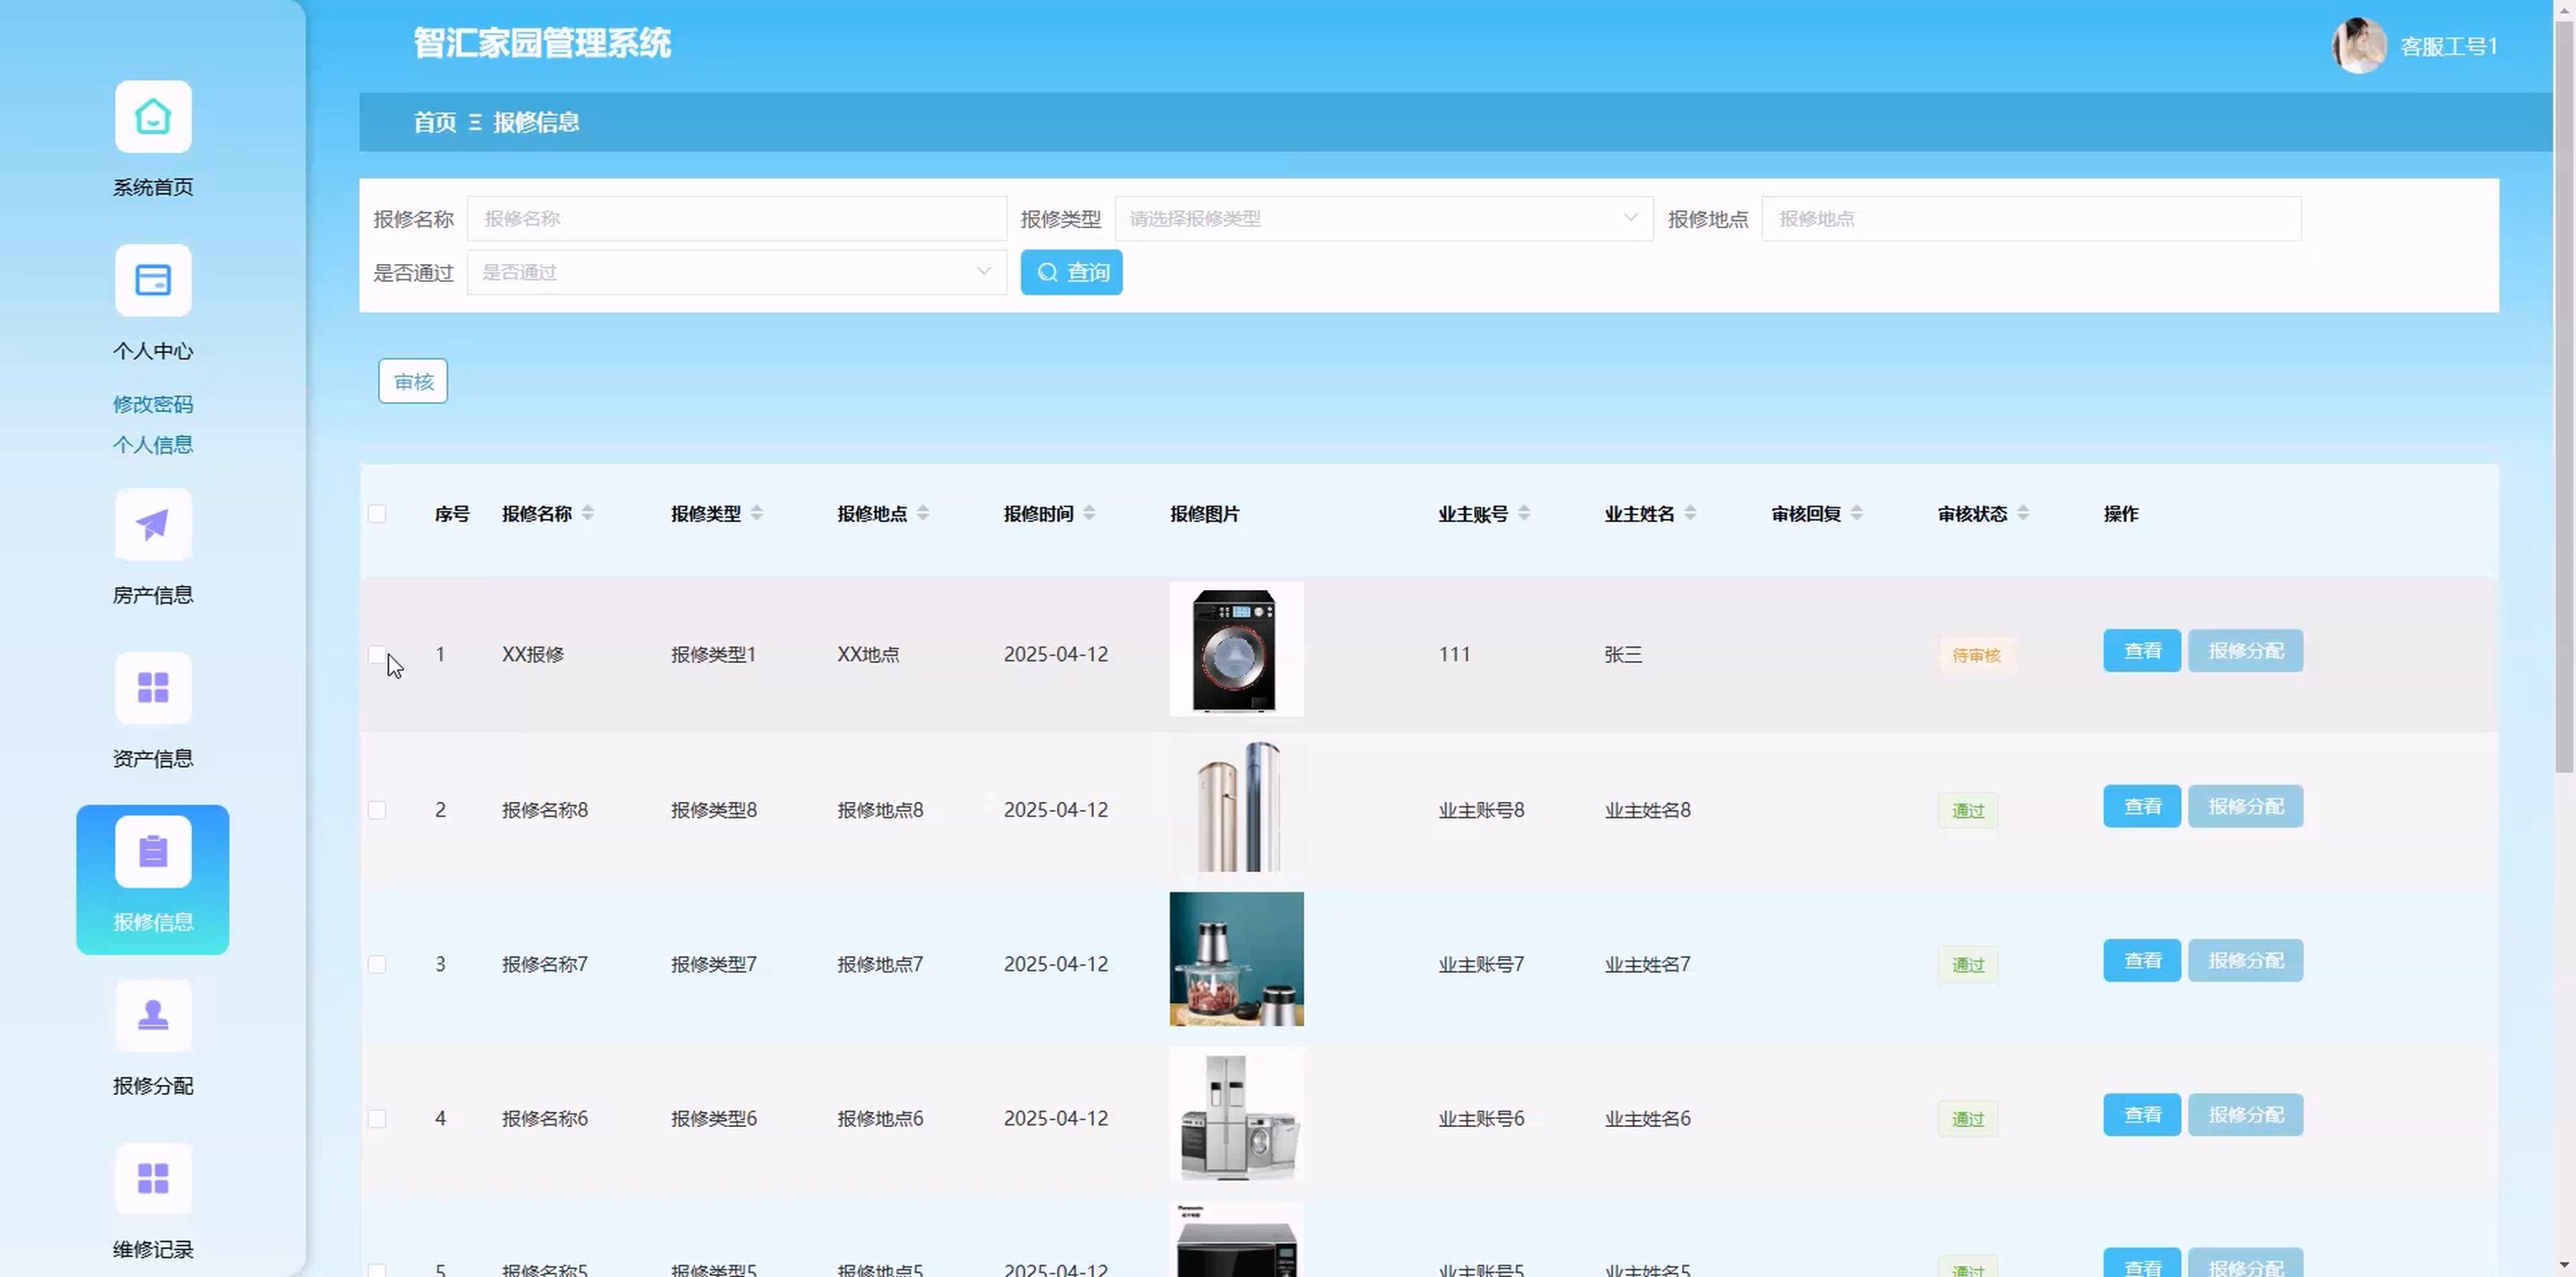Screen dimensions: 2576x1277
Task: Open the 是否通过 dropdown
Action: 736,273
